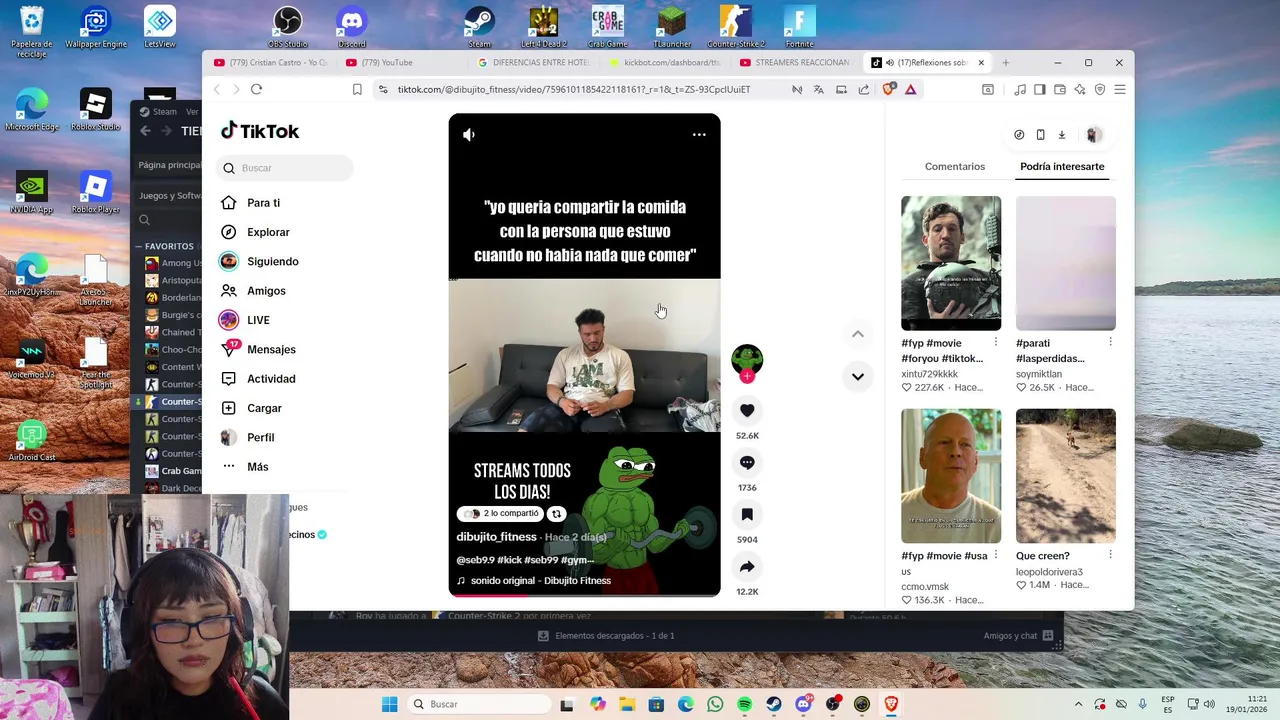Open options for xintu729kkkk '#fyp #movie' video
Image resolution: width=1280 pixels, height=720 pixels.
click(995, 342)
